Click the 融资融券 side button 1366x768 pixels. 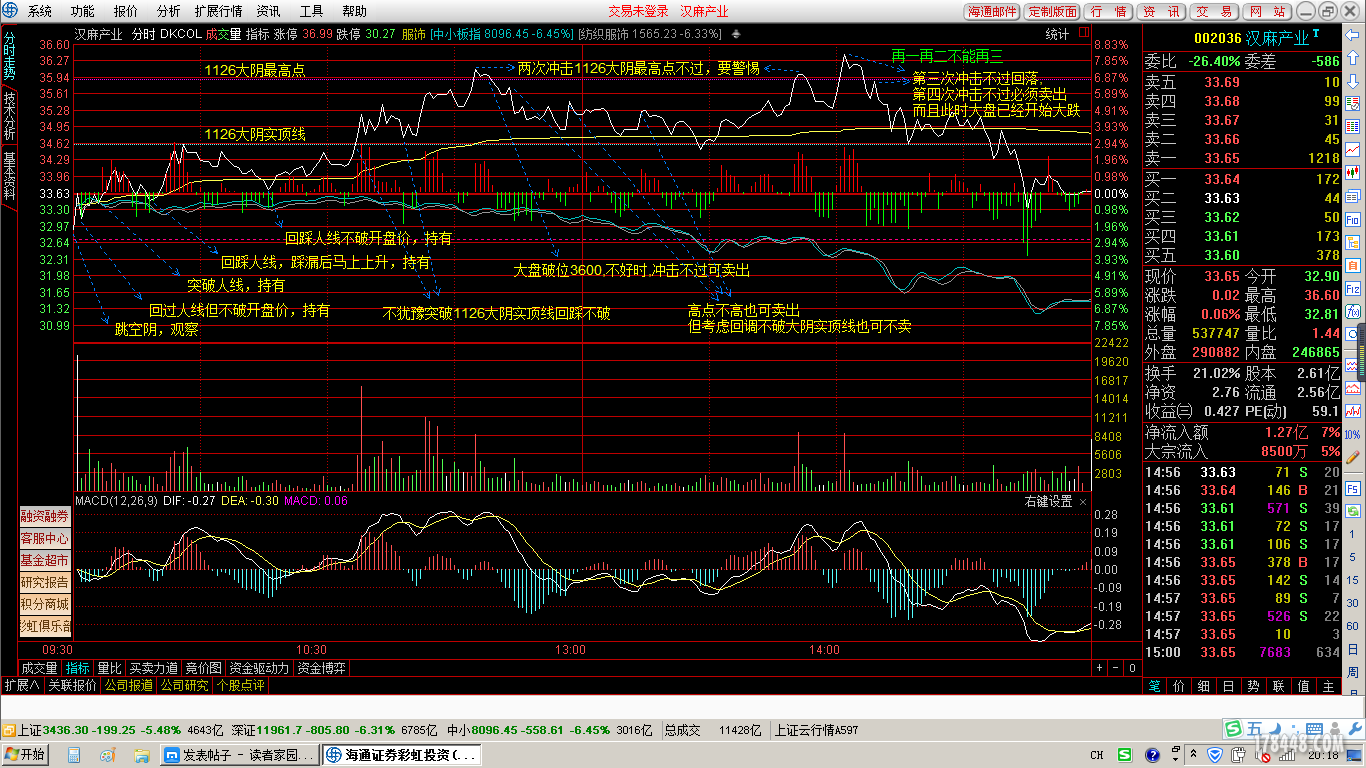45,516
